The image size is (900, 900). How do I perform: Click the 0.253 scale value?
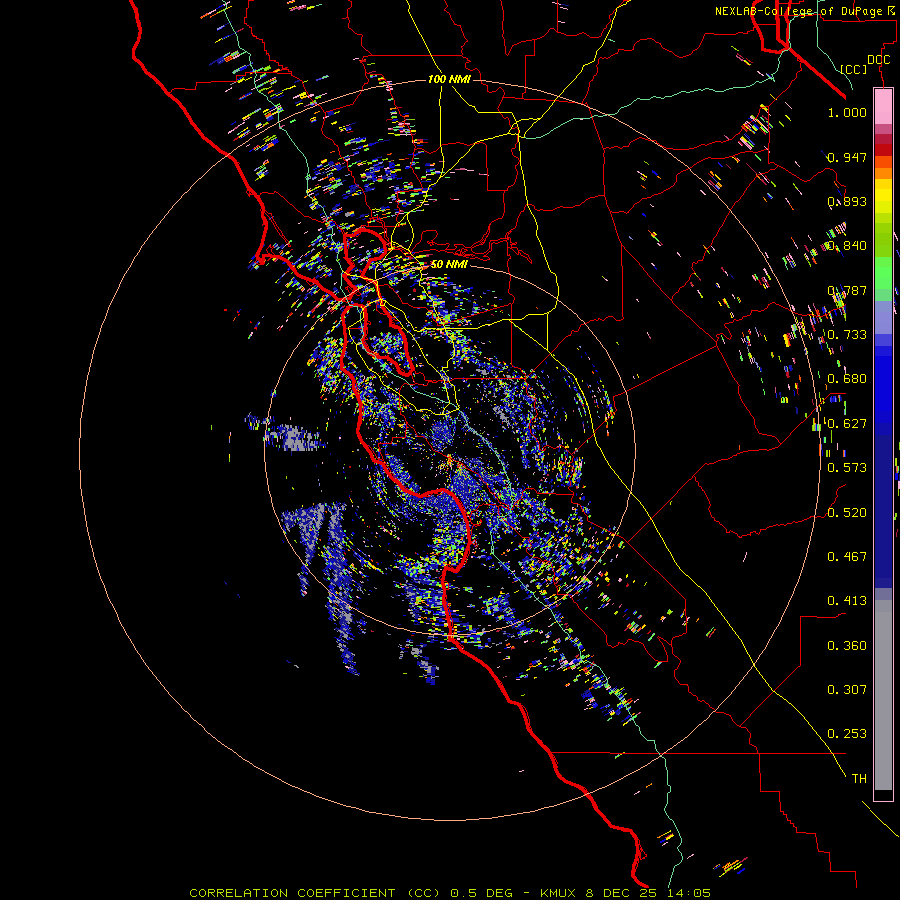point(847,734)
